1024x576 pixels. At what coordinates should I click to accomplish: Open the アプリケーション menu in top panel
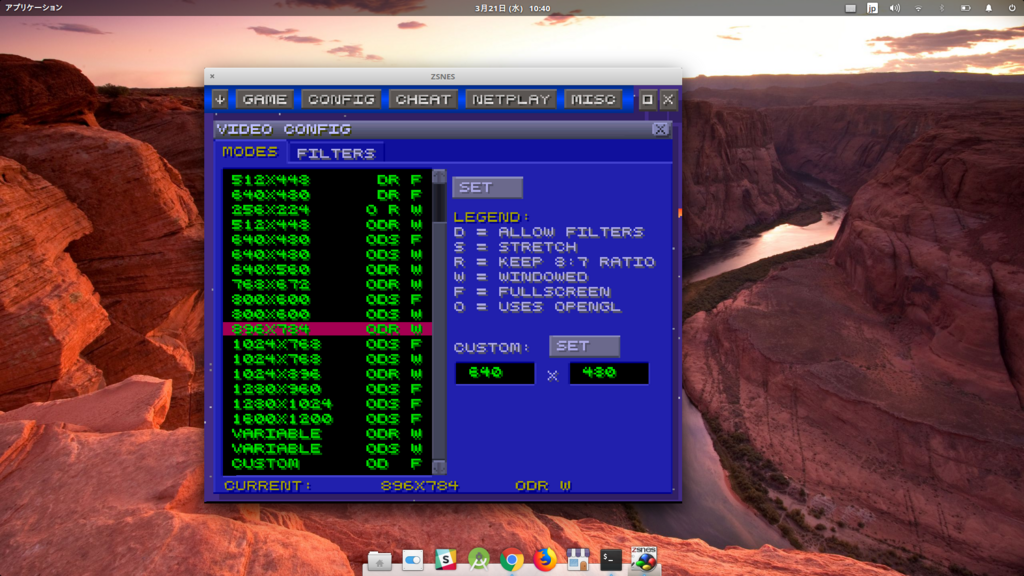click(x=34, y=8)
